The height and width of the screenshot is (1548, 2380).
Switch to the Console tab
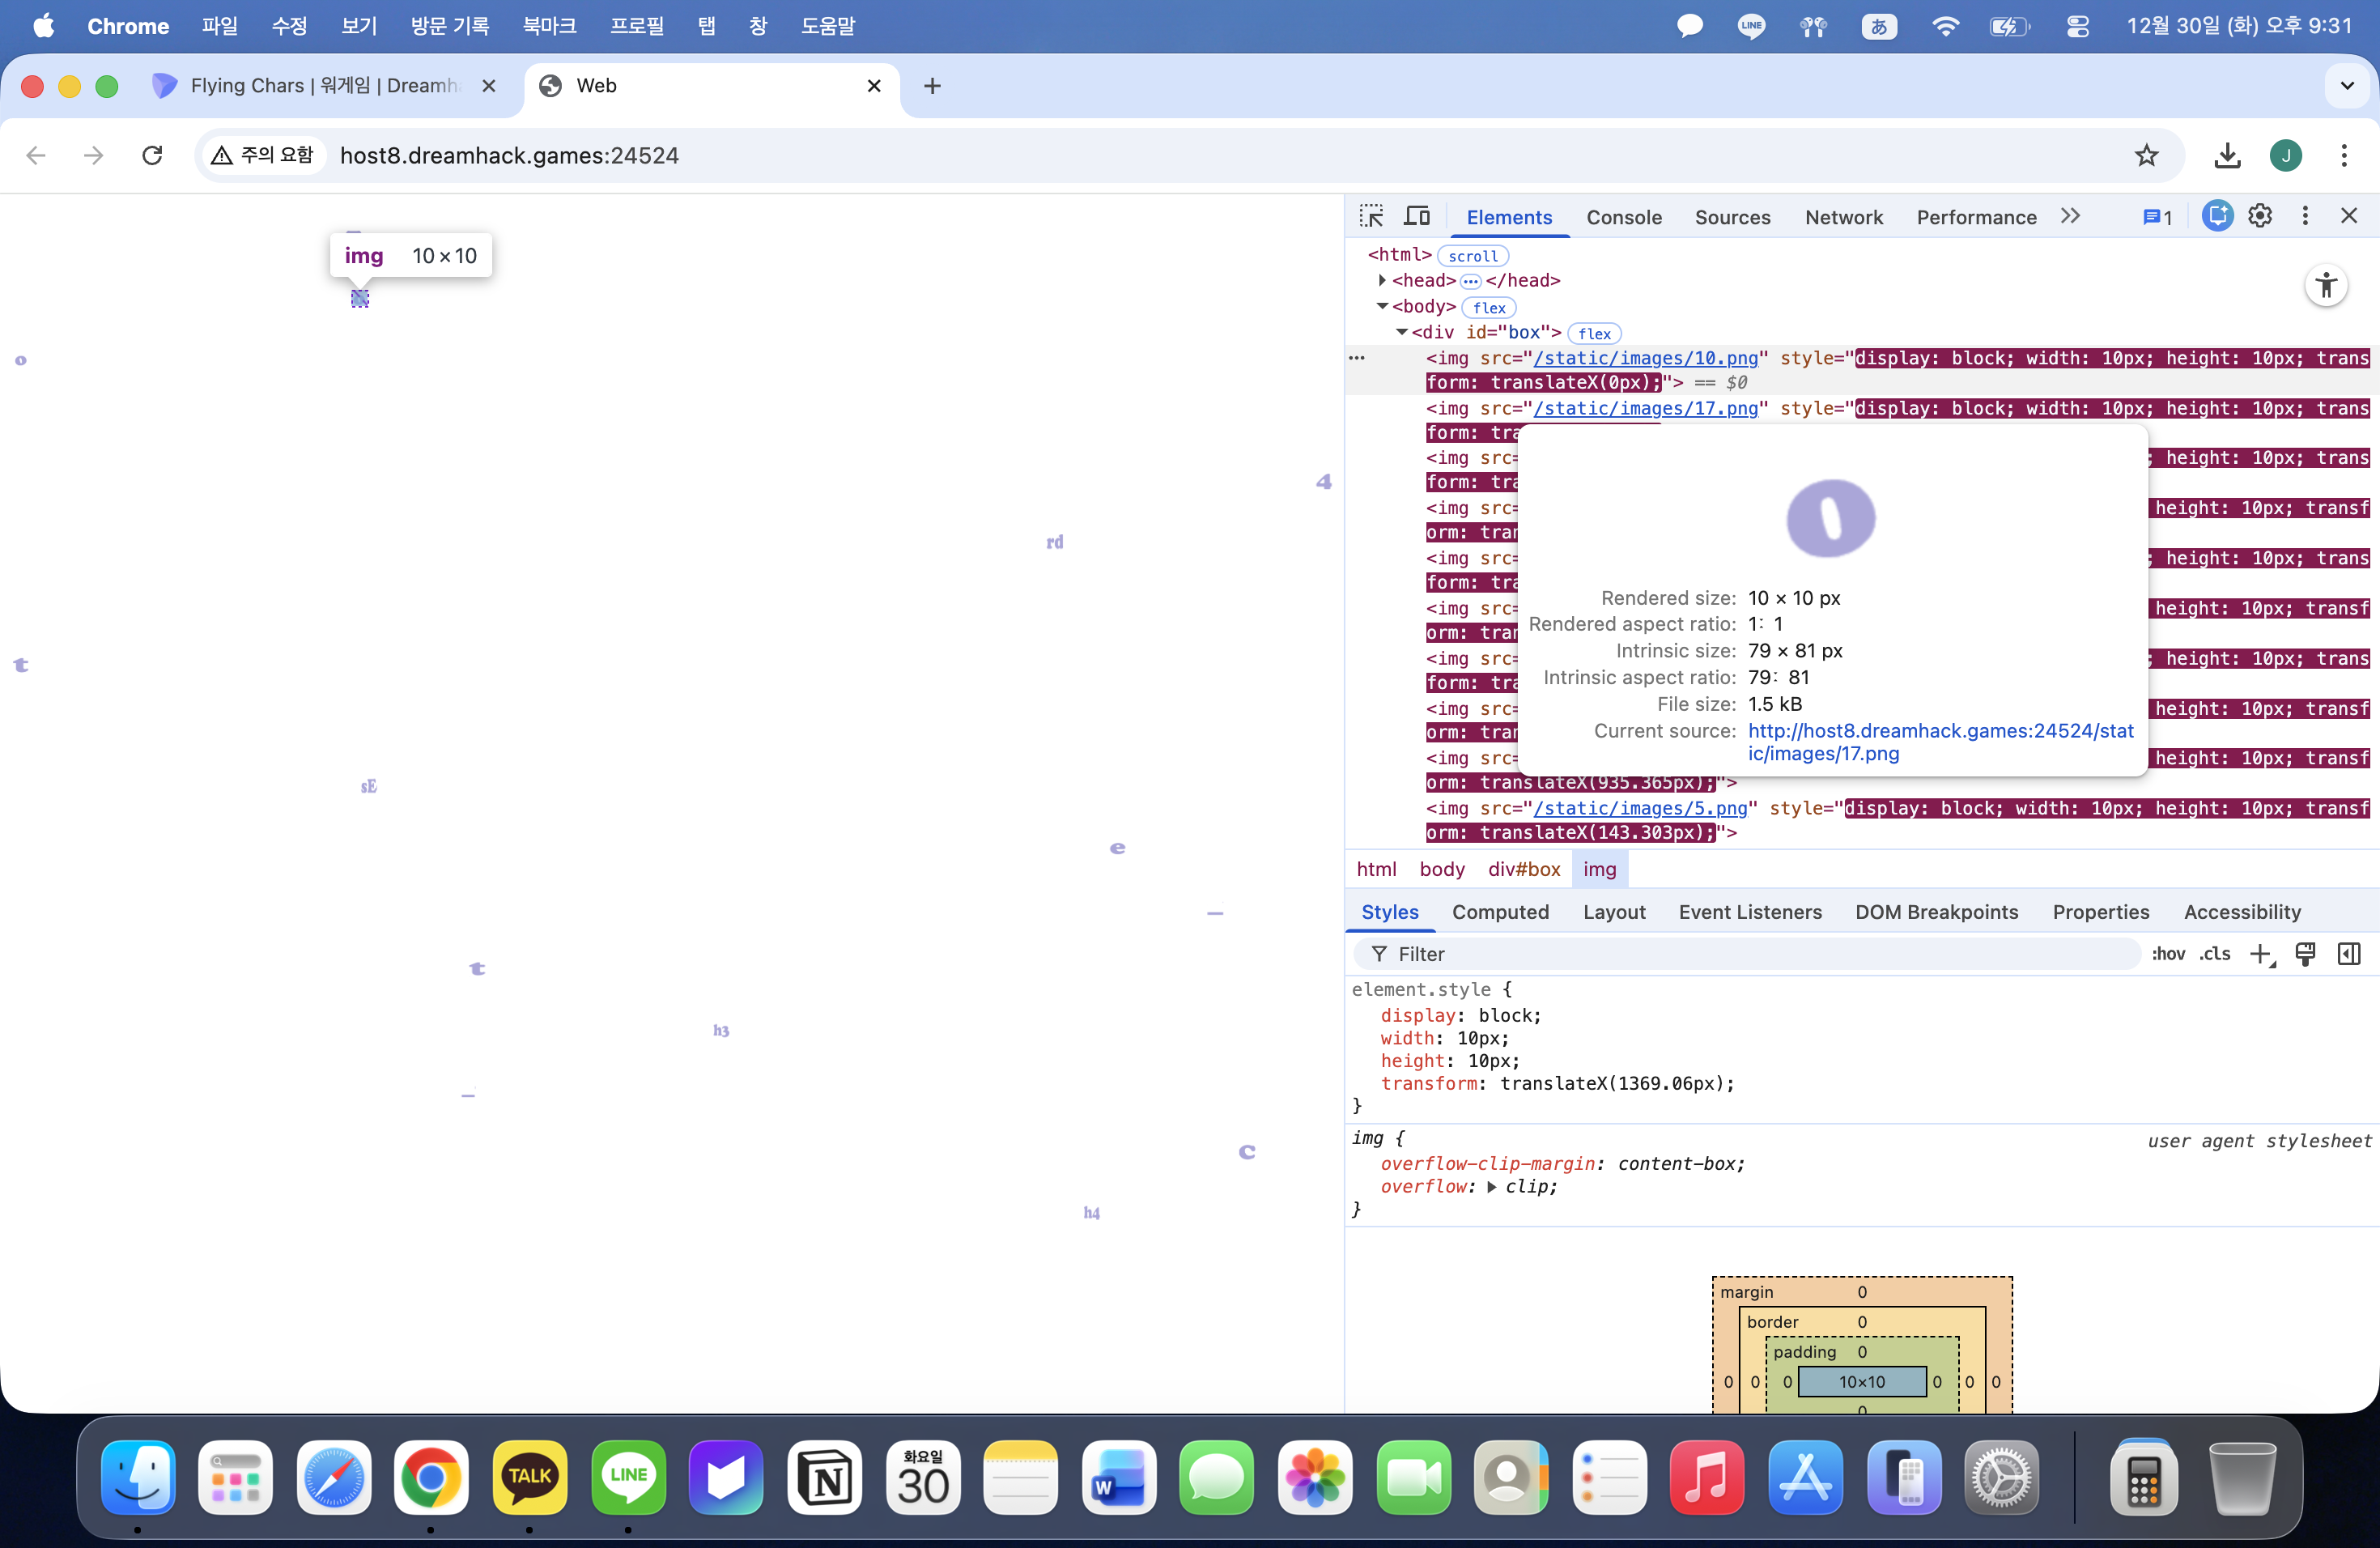pyautogui.click(x=1623, y=217)
